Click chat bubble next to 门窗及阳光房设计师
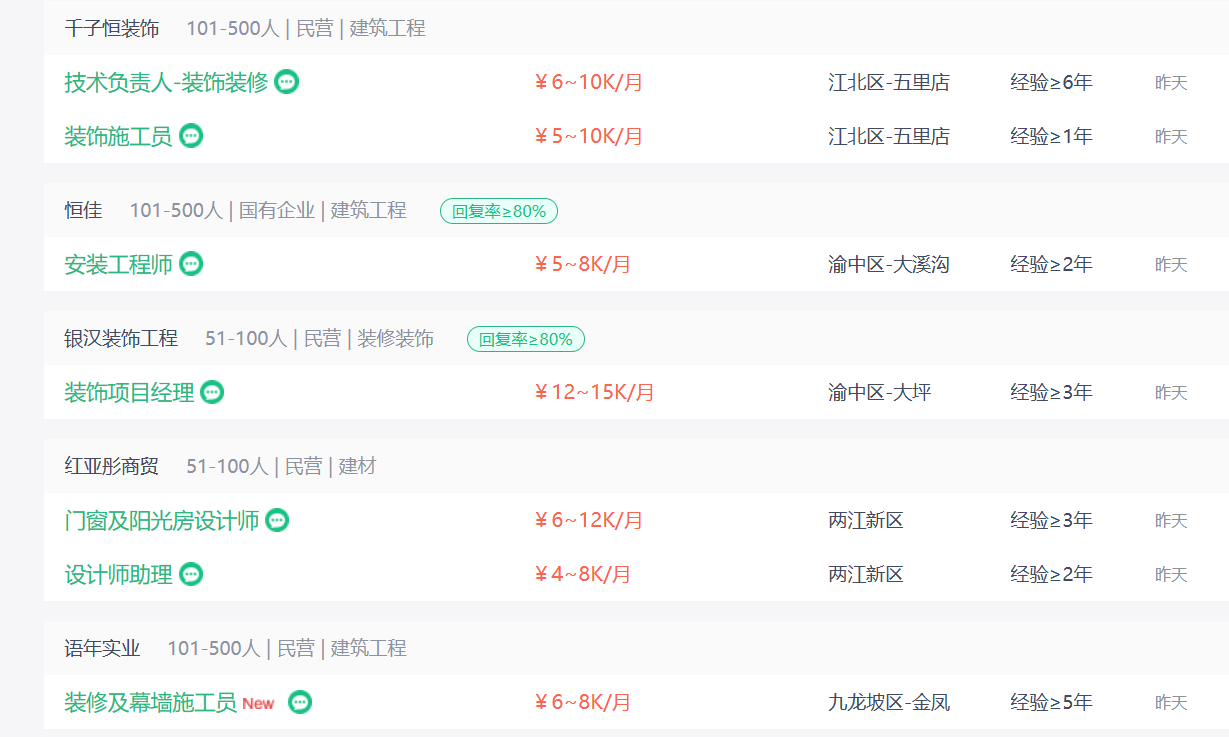Viewport: 1229px width, 737px height. point(277,520)
